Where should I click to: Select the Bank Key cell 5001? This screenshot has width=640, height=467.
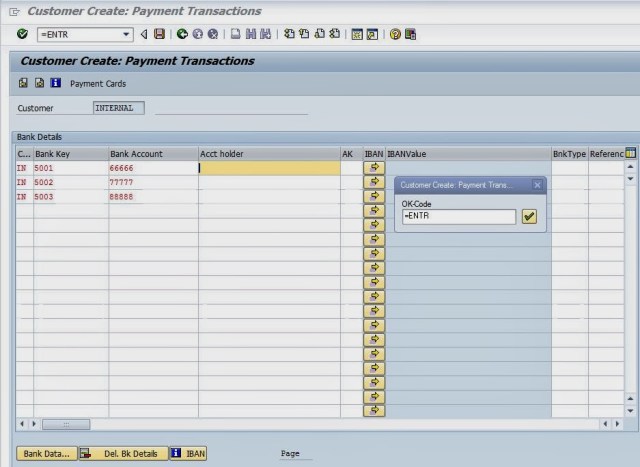click(x=71, y=168)
